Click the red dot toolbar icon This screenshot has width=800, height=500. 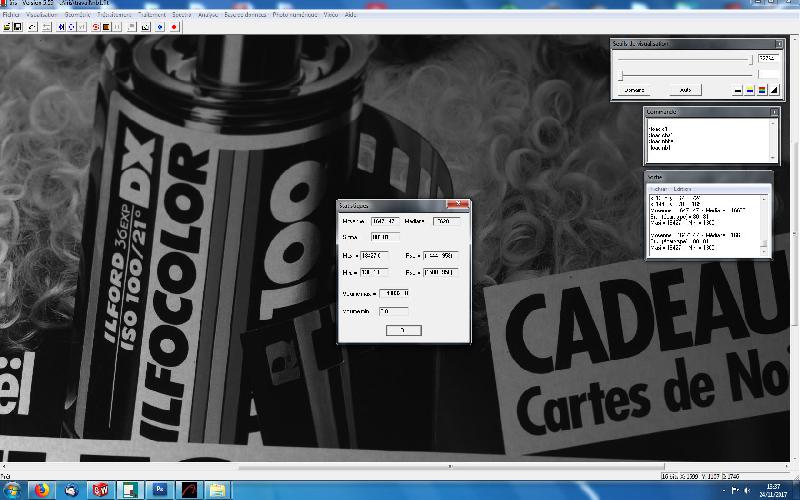pyautogui.click(x=174, y=27)
